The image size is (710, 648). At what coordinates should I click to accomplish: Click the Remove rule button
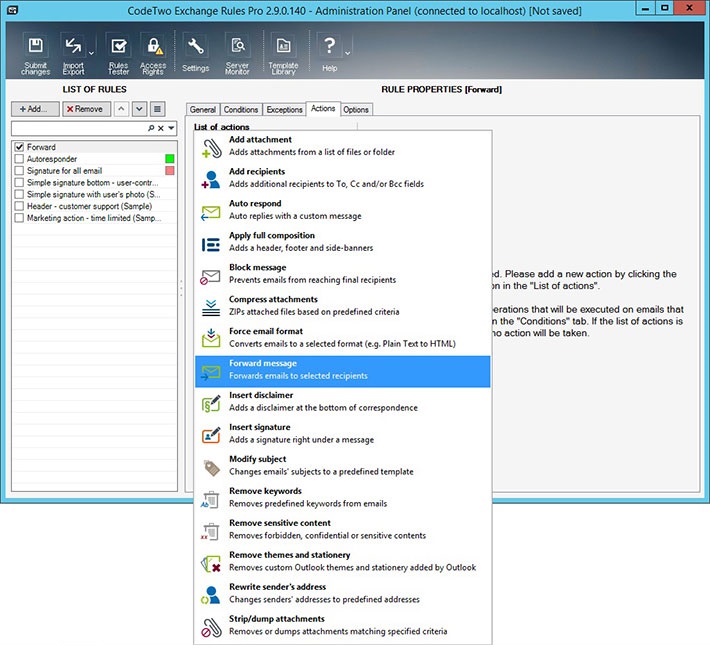(86, 109)
